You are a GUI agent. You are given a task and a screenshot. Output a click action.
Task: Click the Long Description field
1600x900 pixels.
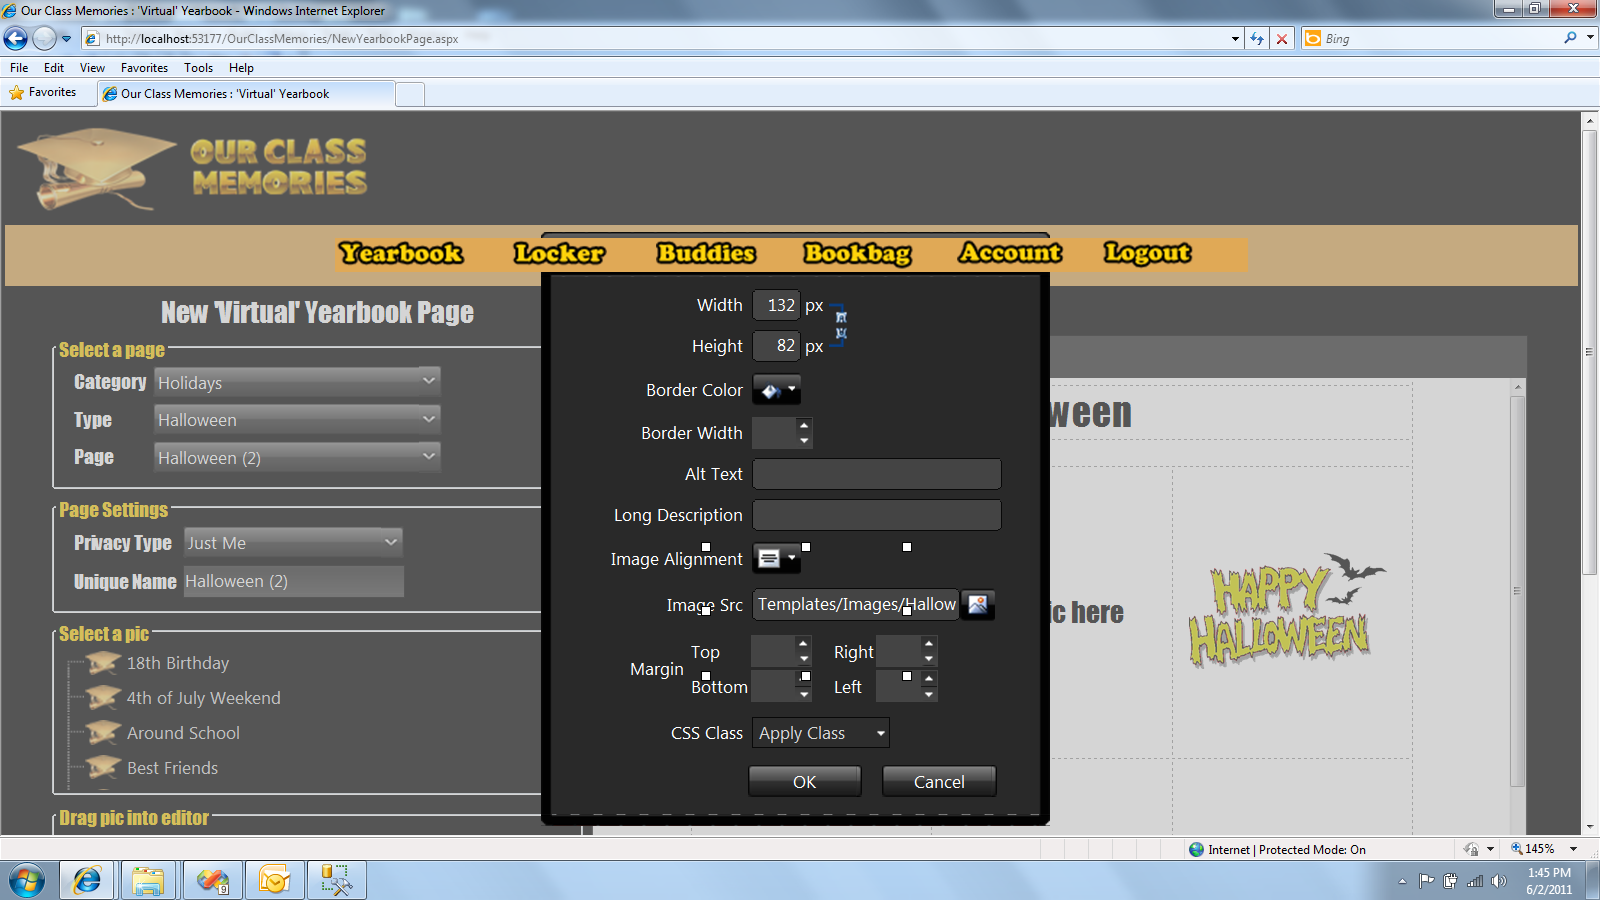point(877,515)
